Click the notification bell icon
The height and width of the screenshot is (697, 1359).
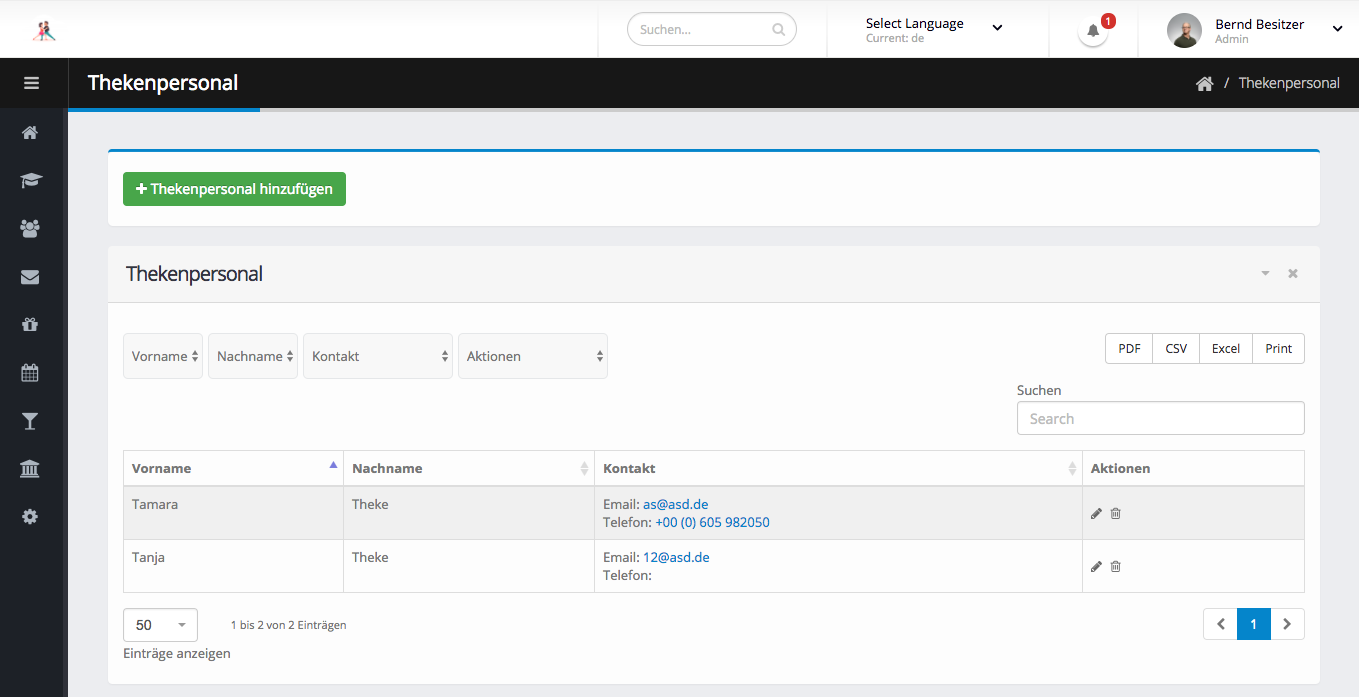1093,30
